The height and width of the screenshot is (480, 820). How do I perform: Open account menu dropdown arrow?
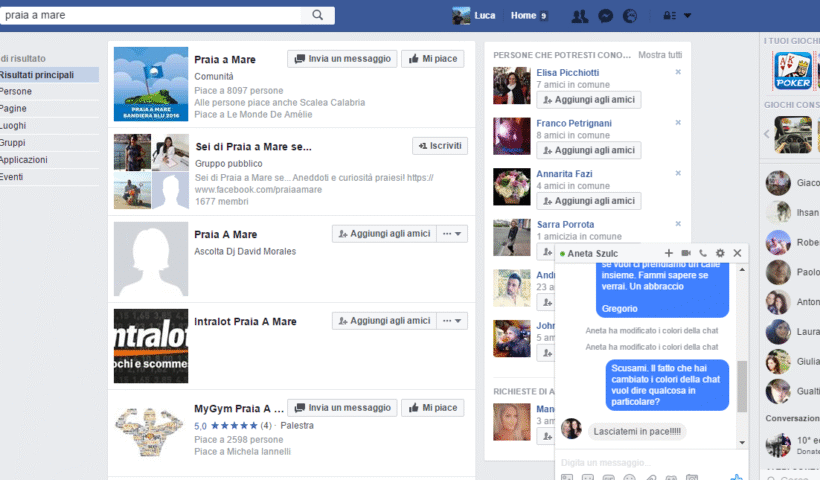688,16
